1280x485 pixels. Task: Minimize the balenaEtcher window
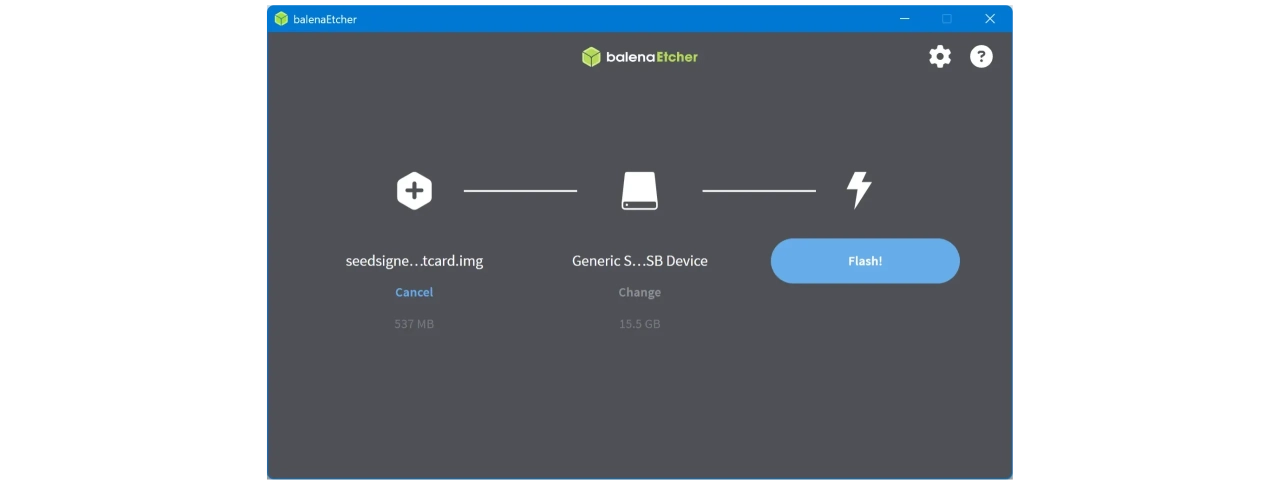pos(904,19)
